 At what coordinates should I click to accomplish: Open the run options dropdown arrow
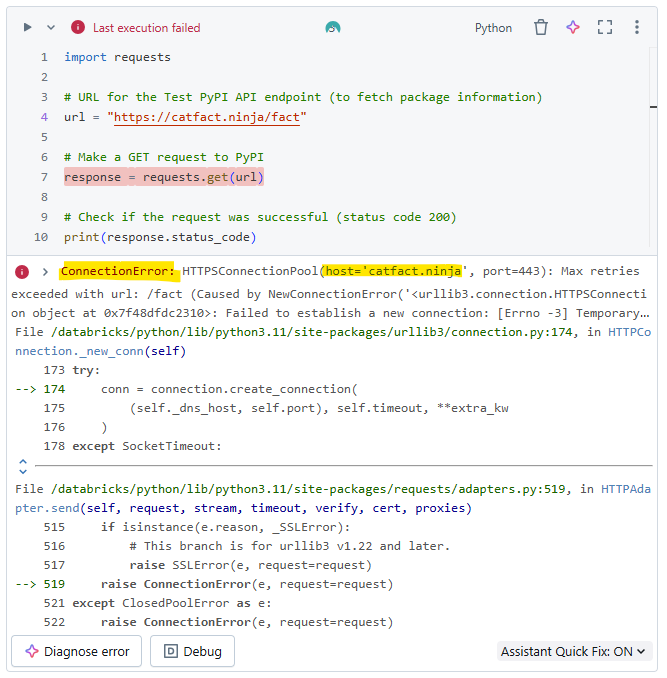51,28
